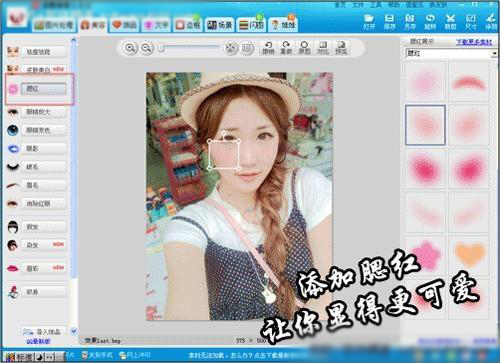Select the red-eye removal (消除红眼) icon
The image size is (500, 363).
(x=13, y=203)
